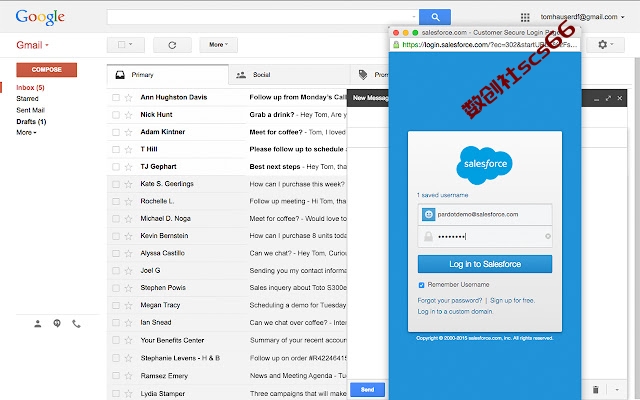Screen dimensions: 640x400
Task: Open the search options dropdown arrow
Action: [413, 17]
